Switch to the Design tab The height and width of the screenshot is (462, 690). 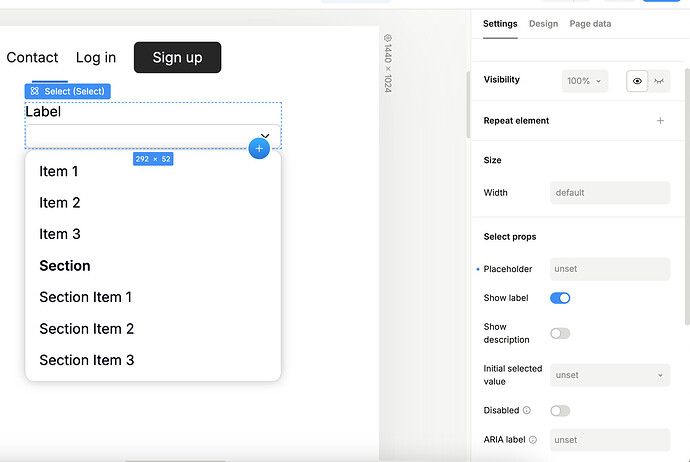coord(543,24)
